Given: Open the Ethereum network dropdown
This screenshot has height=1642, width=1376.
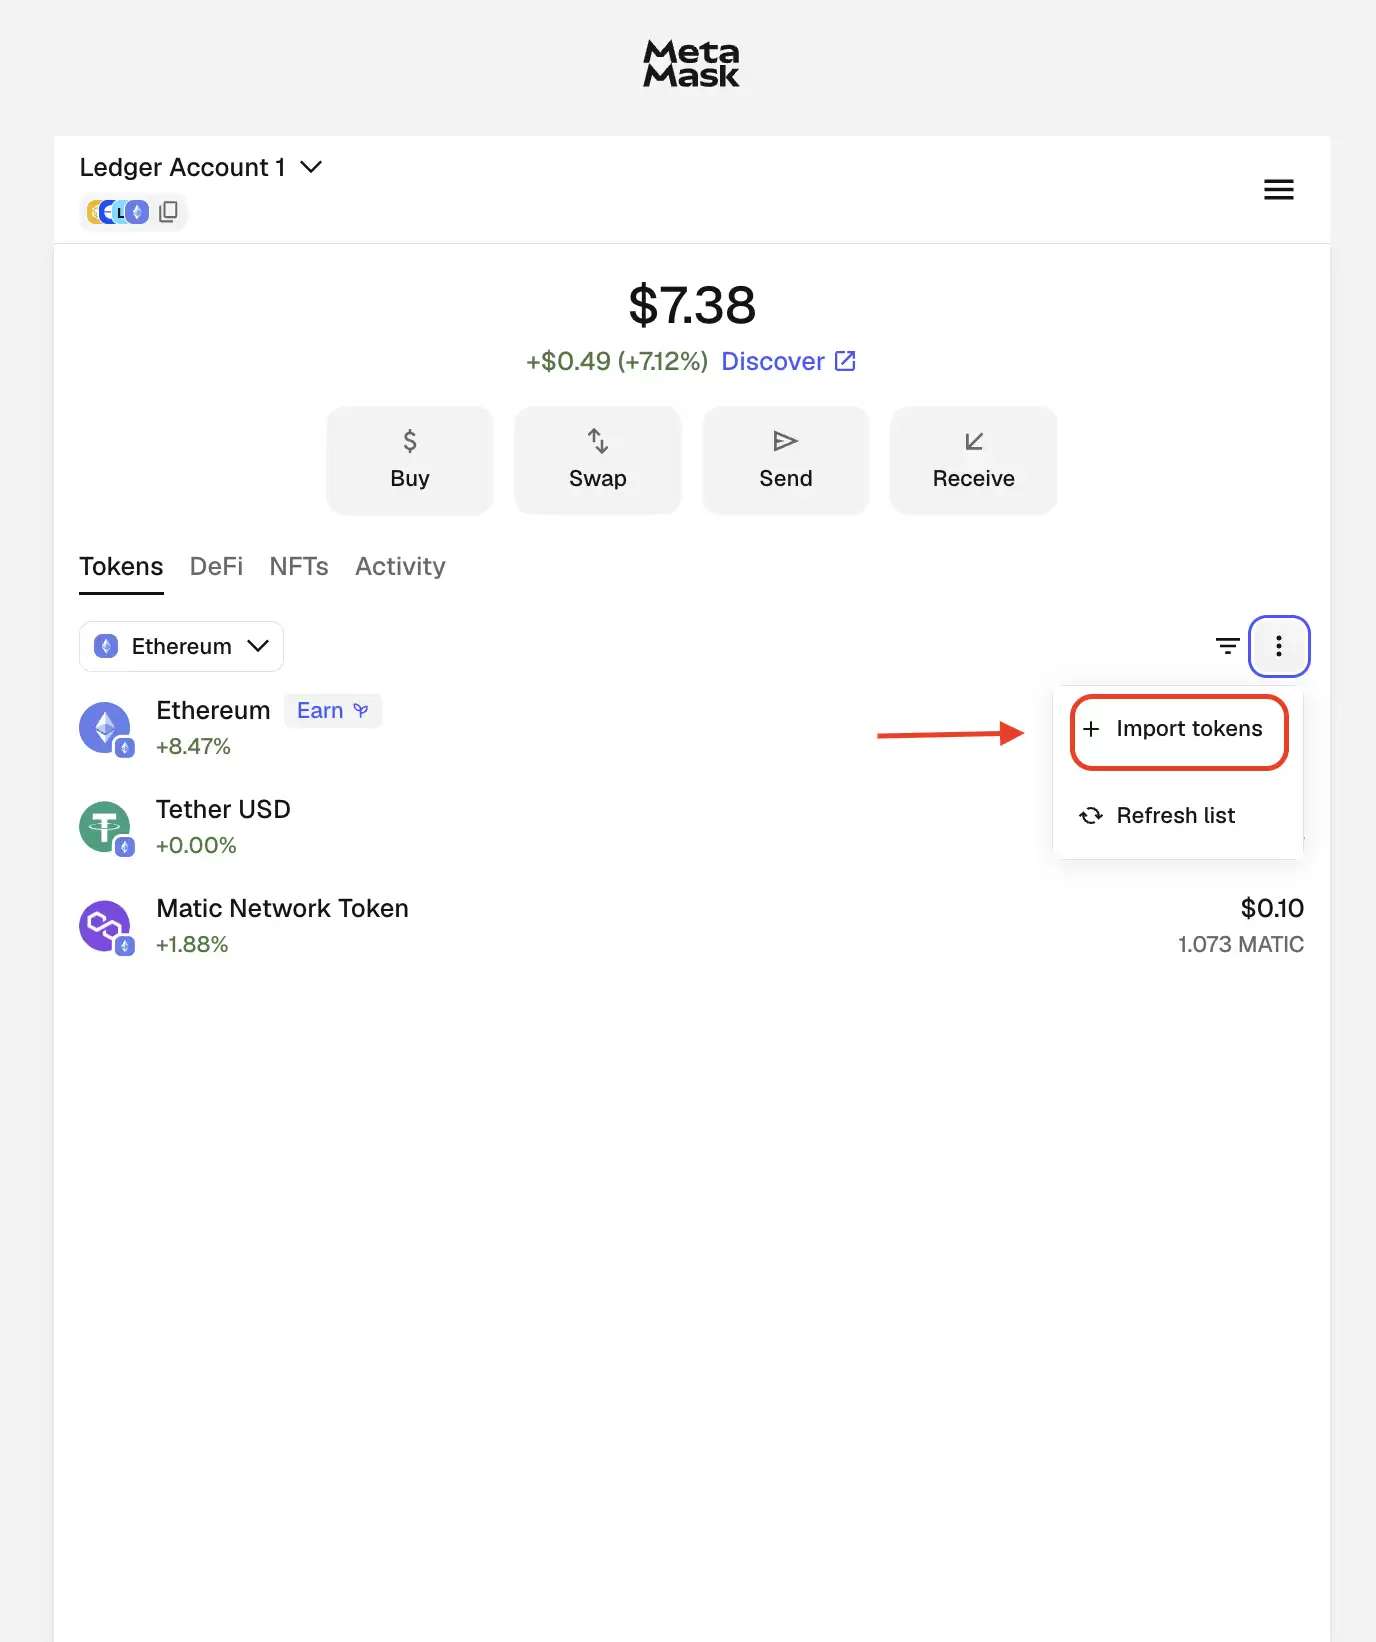Looking at the screenshot, I should pos(181,646).
